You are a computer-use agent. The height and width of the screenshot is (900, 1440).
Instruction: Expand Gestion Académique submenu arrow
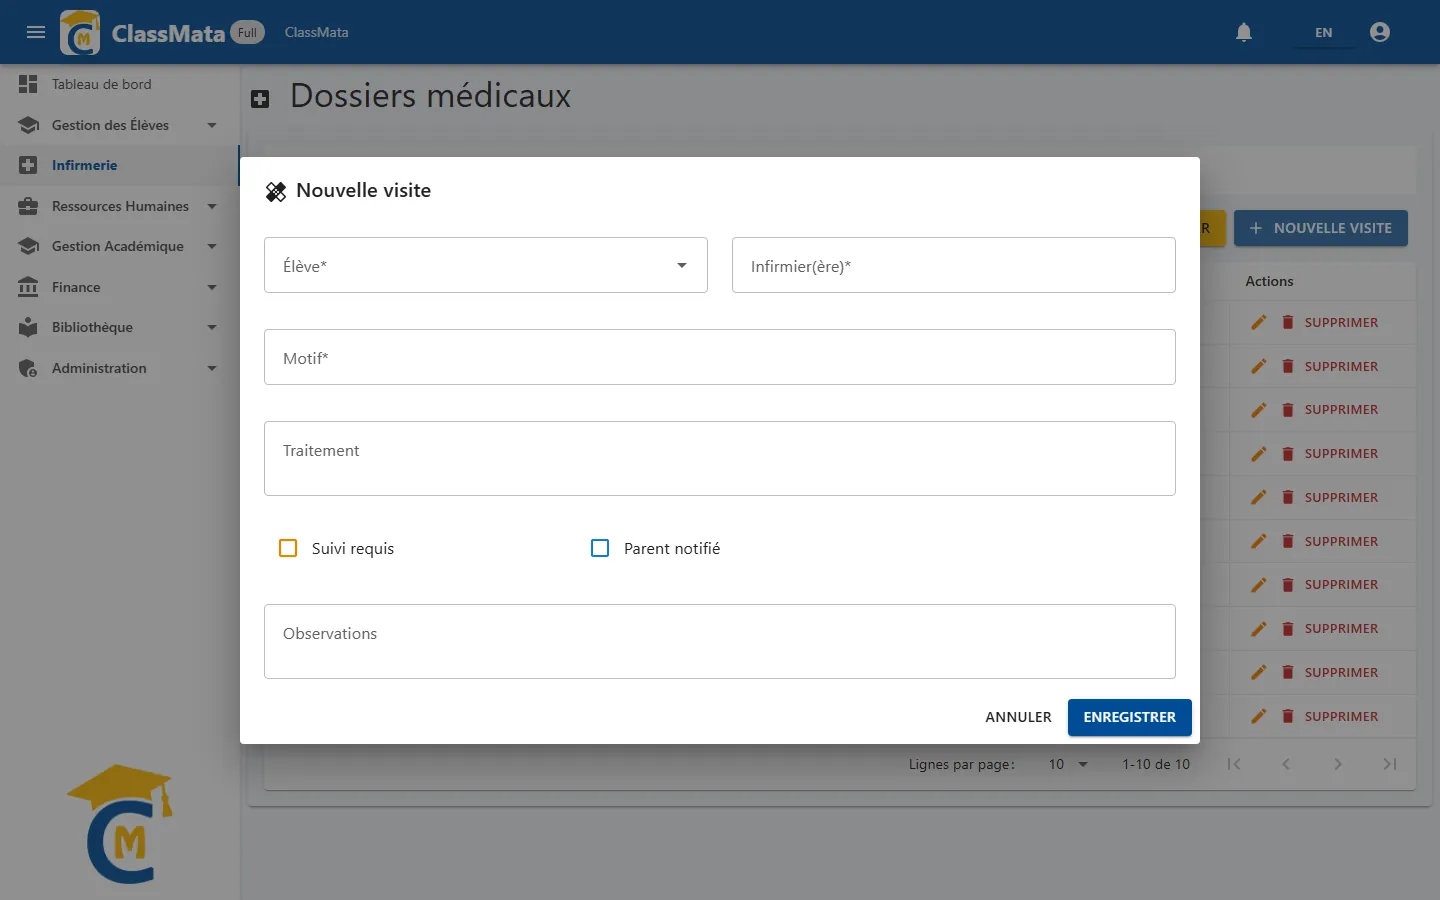pyautogui.click(x=212, y=246)
